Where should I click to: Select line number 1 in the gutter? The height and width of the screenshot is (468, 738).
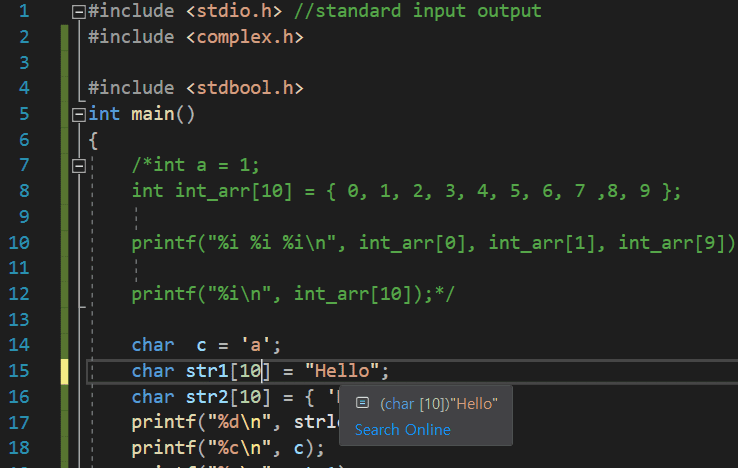coord(24,11)
